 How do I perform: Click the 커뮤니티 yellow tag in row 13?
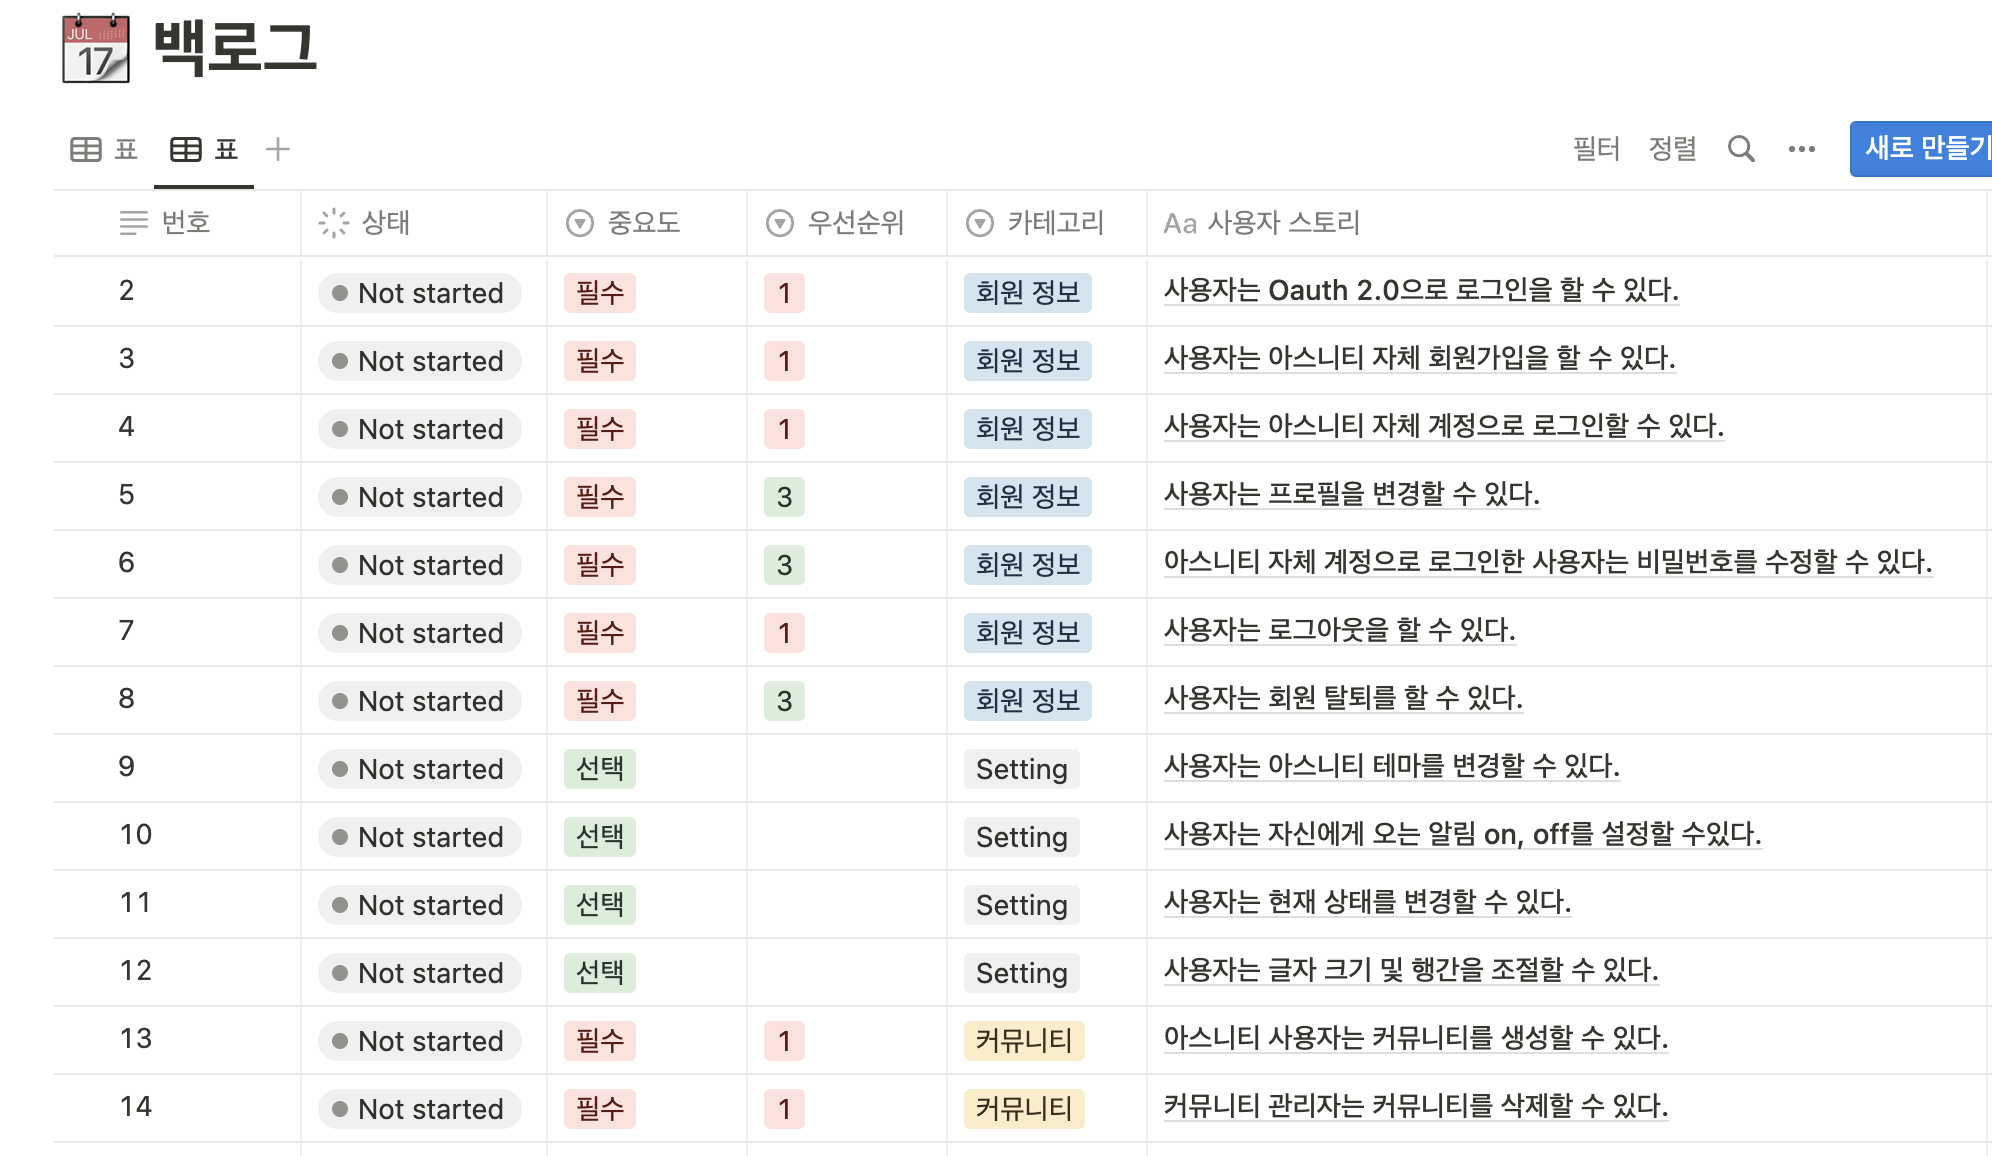(1024, 1041)
